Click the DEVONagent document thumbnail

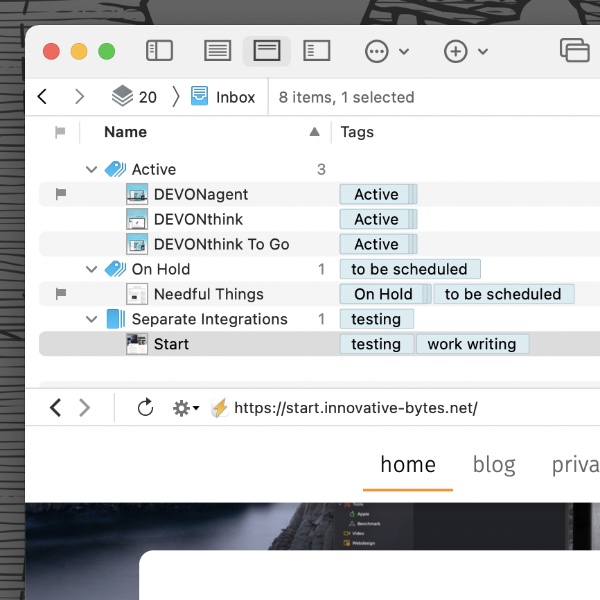coord(137,194)
